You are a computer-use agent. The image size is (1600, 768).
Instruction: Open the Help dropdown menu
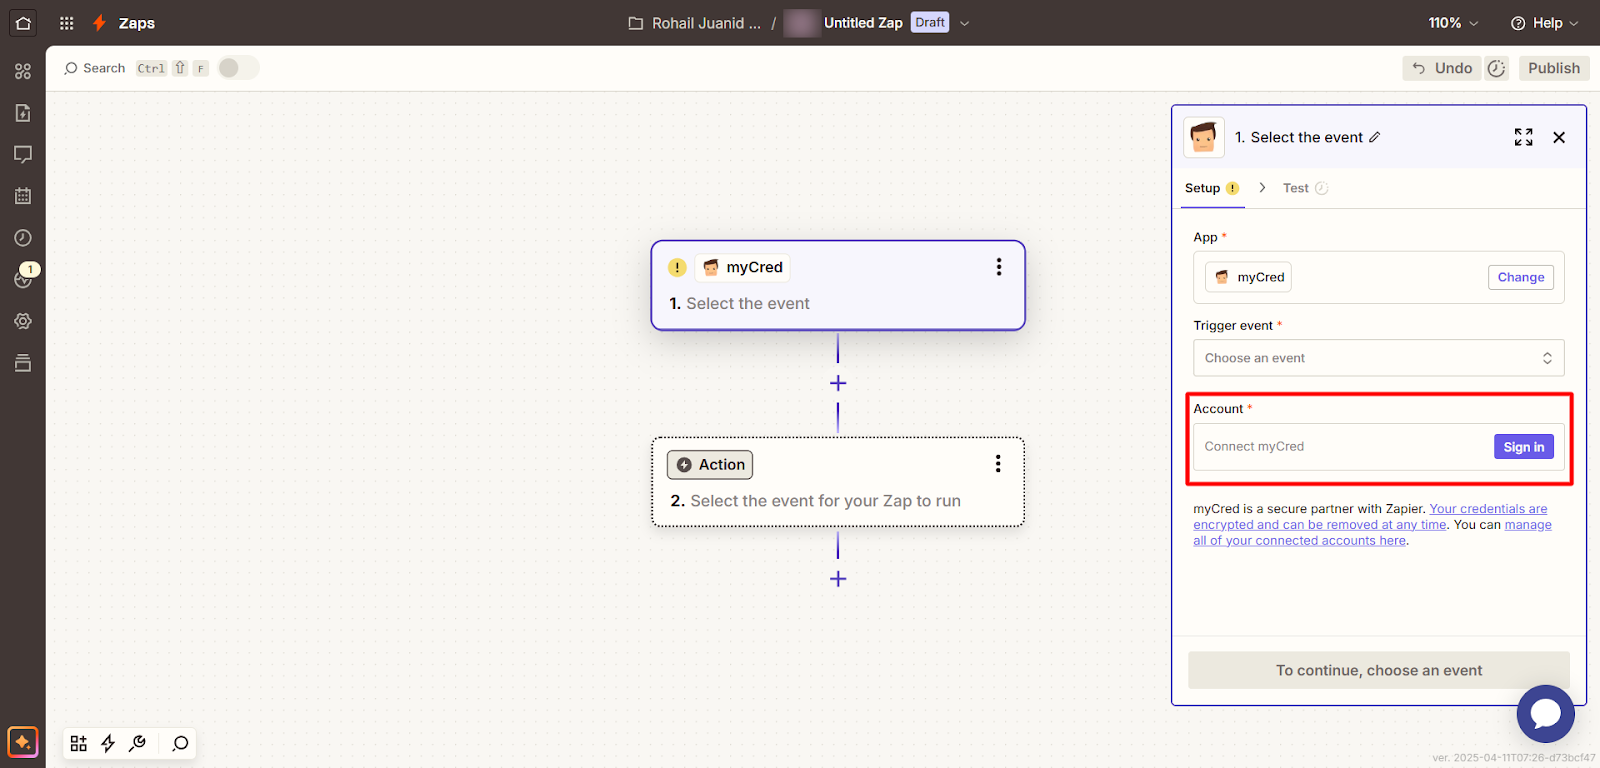(x=1545, y=23)
